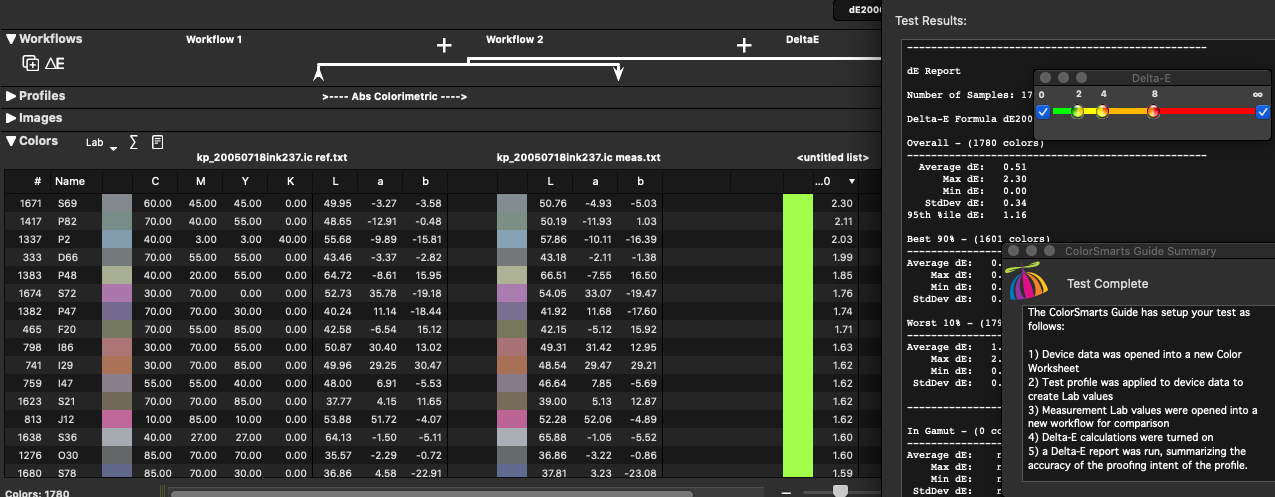The height and width of the screenshot is (497, 1275).
Task: Toggle the left checkbox at 0 in Delta-E
Action: coord(1043,112)
